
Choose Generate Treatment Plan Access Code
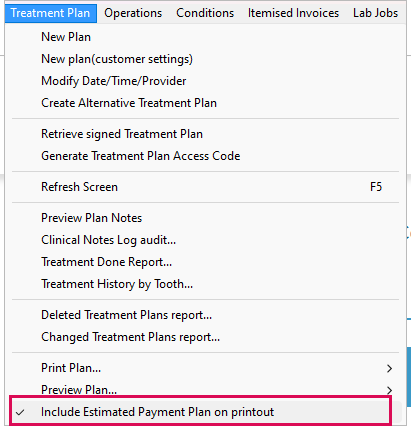(x=205, y=156)
